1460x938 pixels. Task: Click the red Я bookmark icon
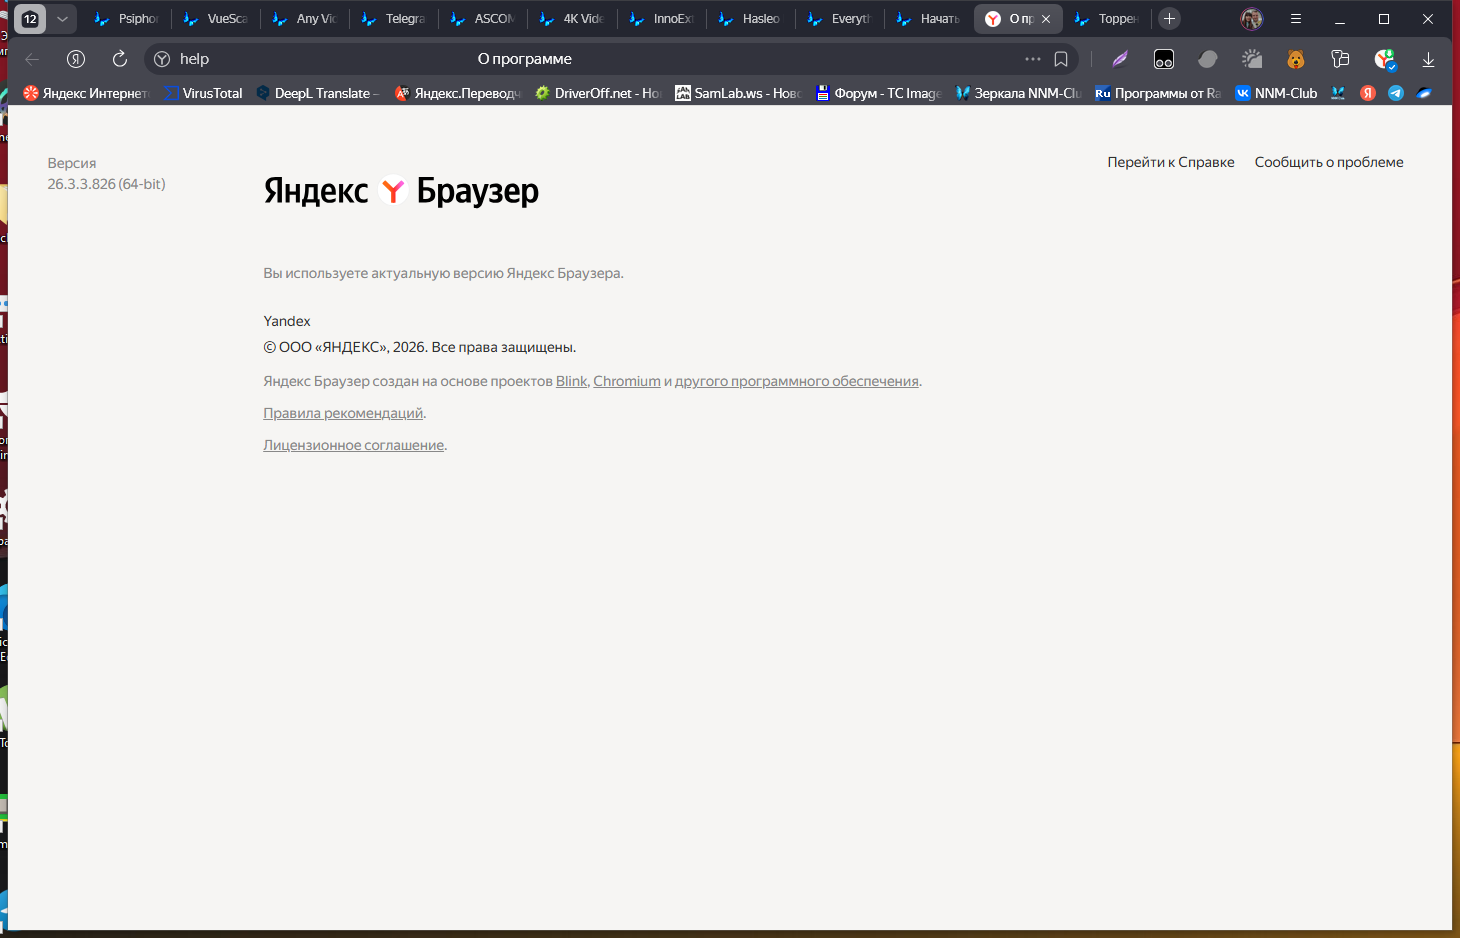[1368, 93]
